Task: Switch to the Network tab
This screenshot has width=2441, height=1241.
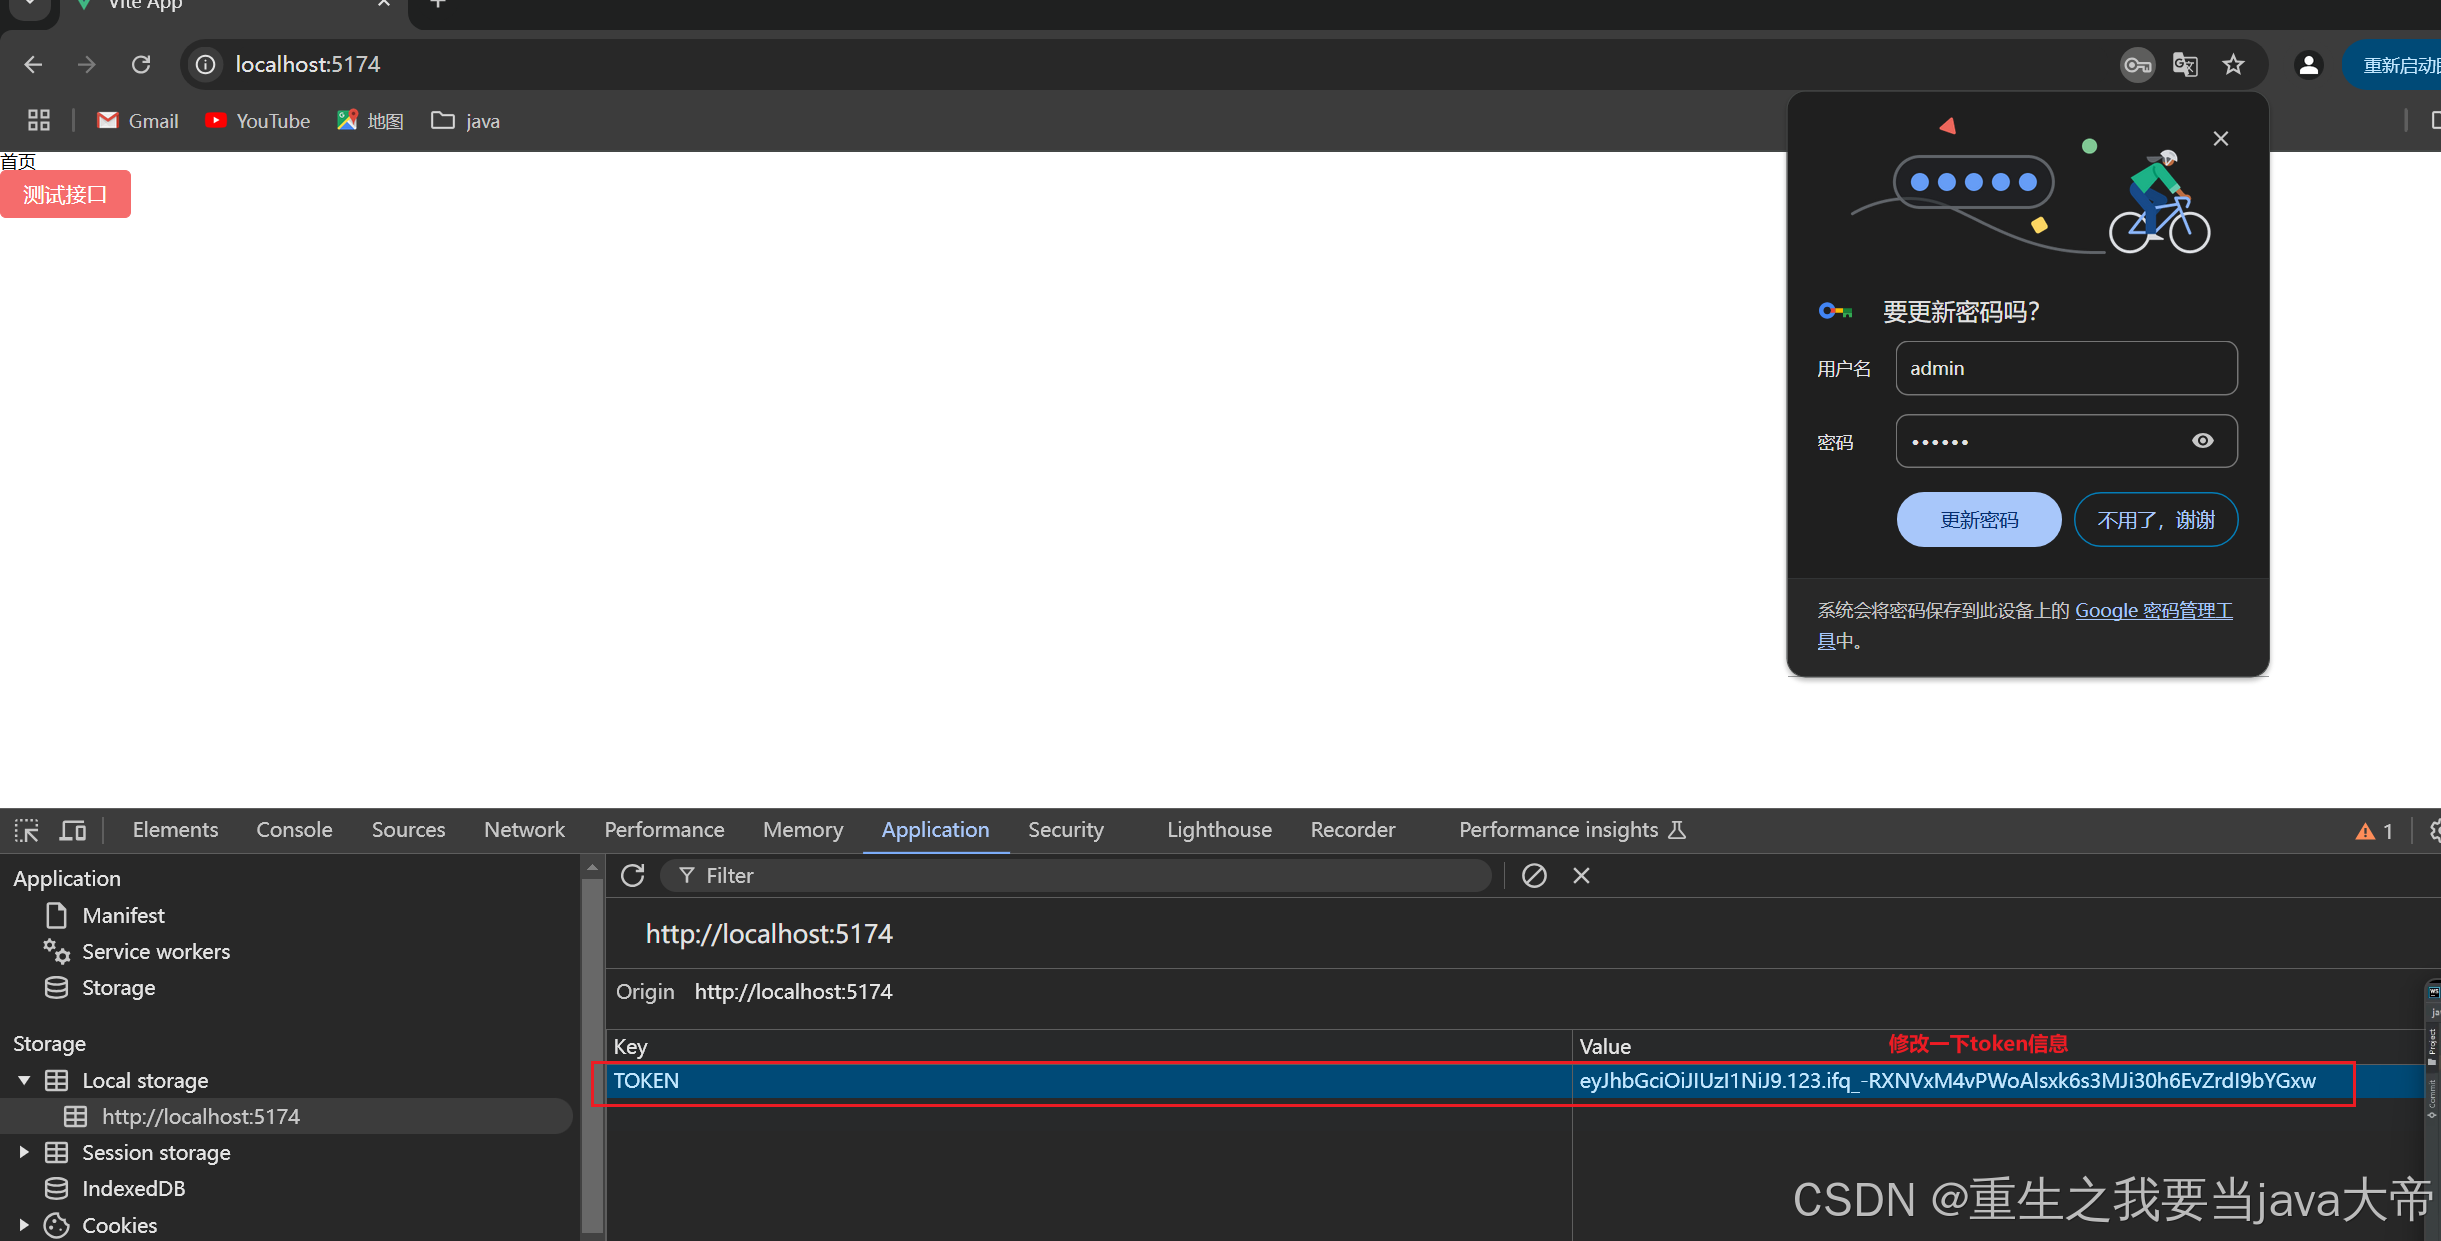Action: [x=524, y=830]
